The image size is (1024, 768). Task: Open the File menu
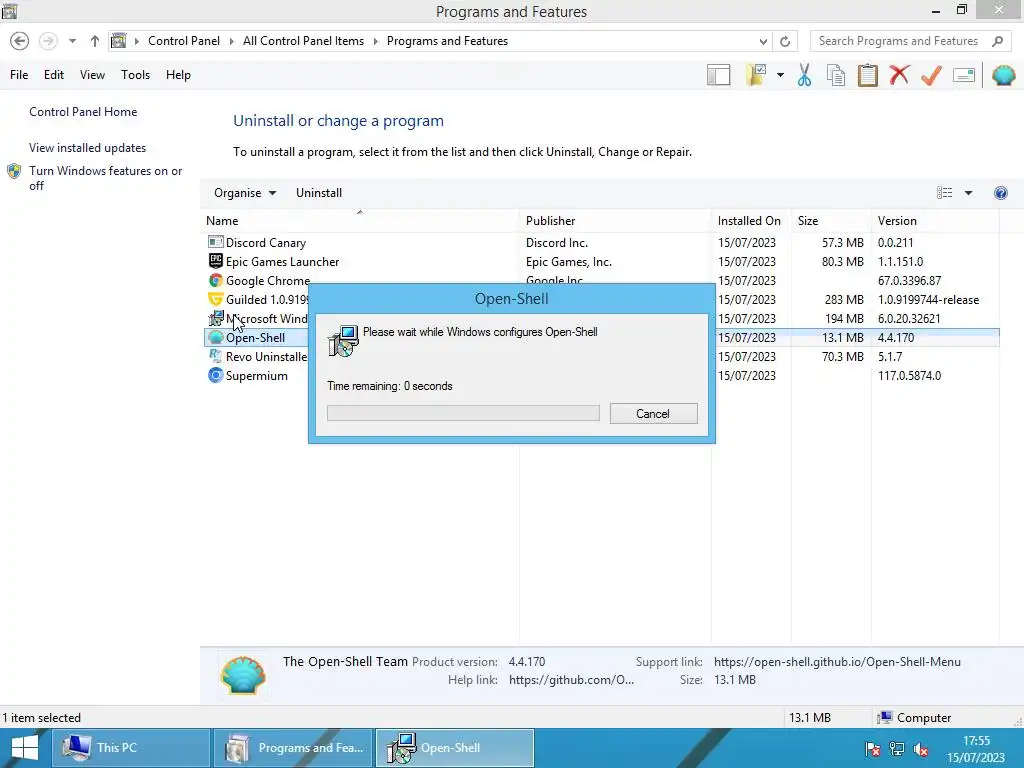tap(19, 74)
